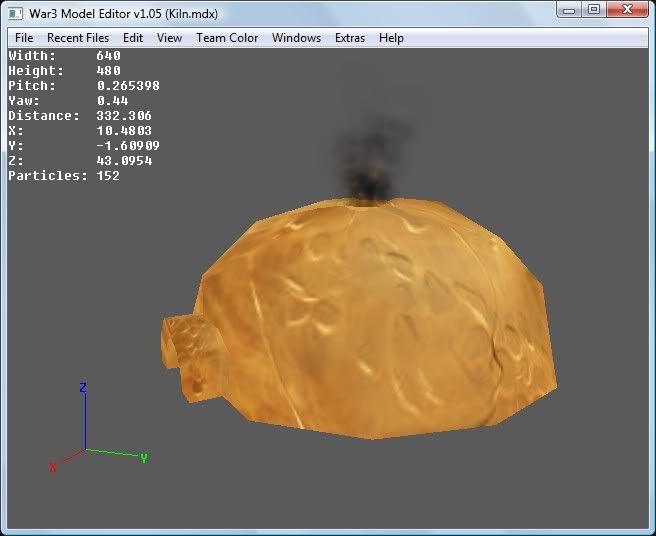Viewport: 656px width, 536px height.
Task: Open the File menu
Action: point(24,38)
